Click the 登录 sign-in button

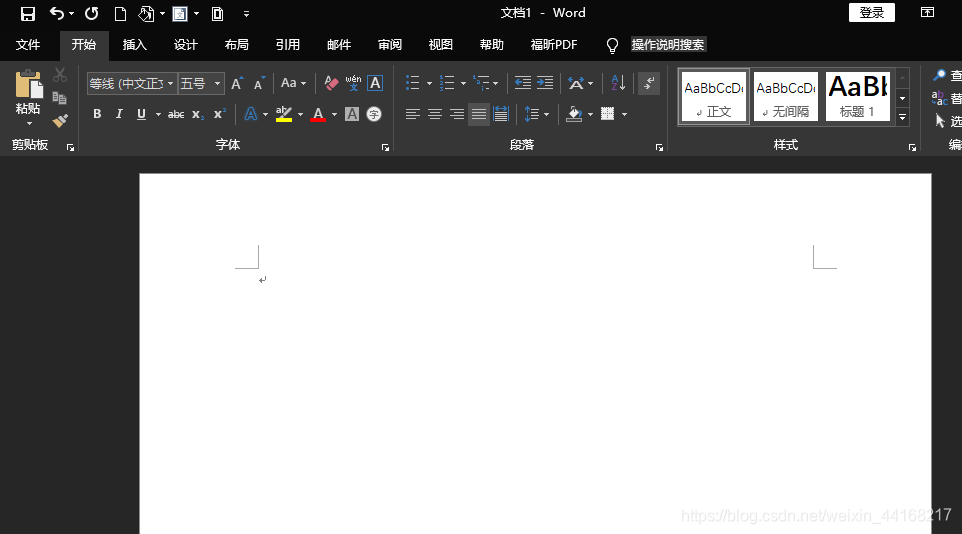point(871,13)
